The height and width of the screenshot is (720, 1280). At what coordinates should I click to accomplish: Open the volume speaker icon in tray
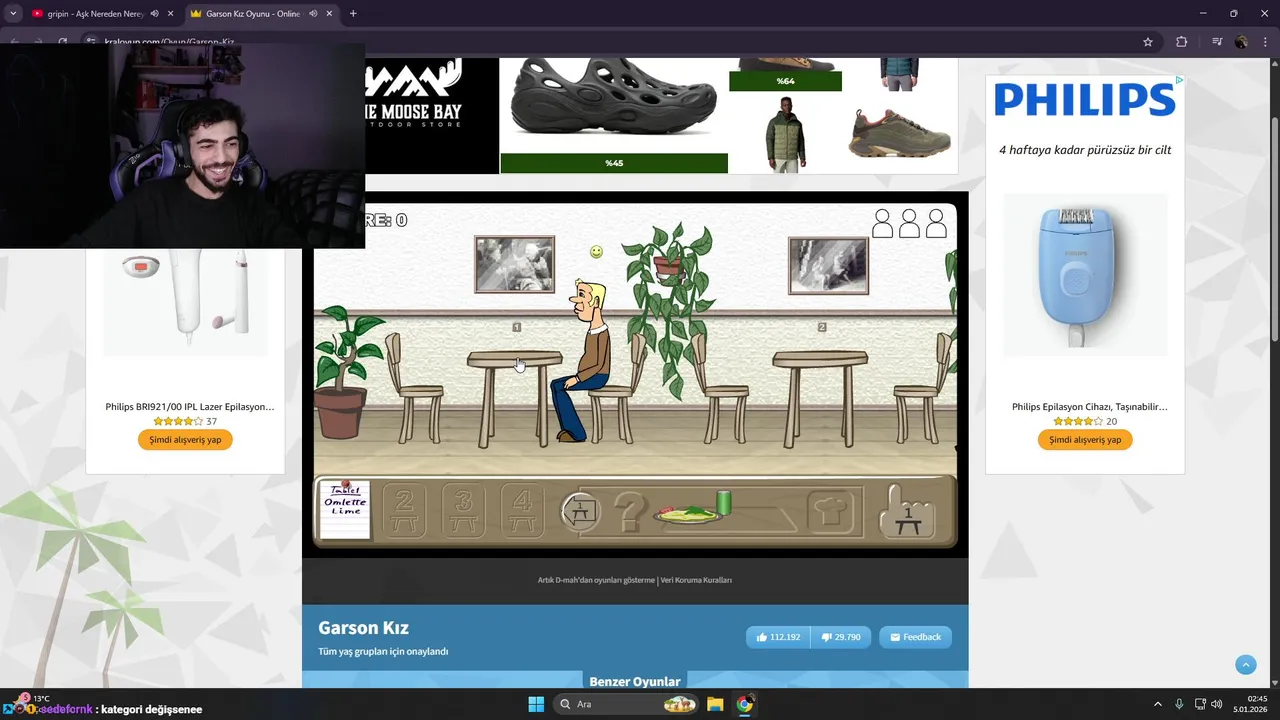pyautogui.click(x=1217, y=704)
